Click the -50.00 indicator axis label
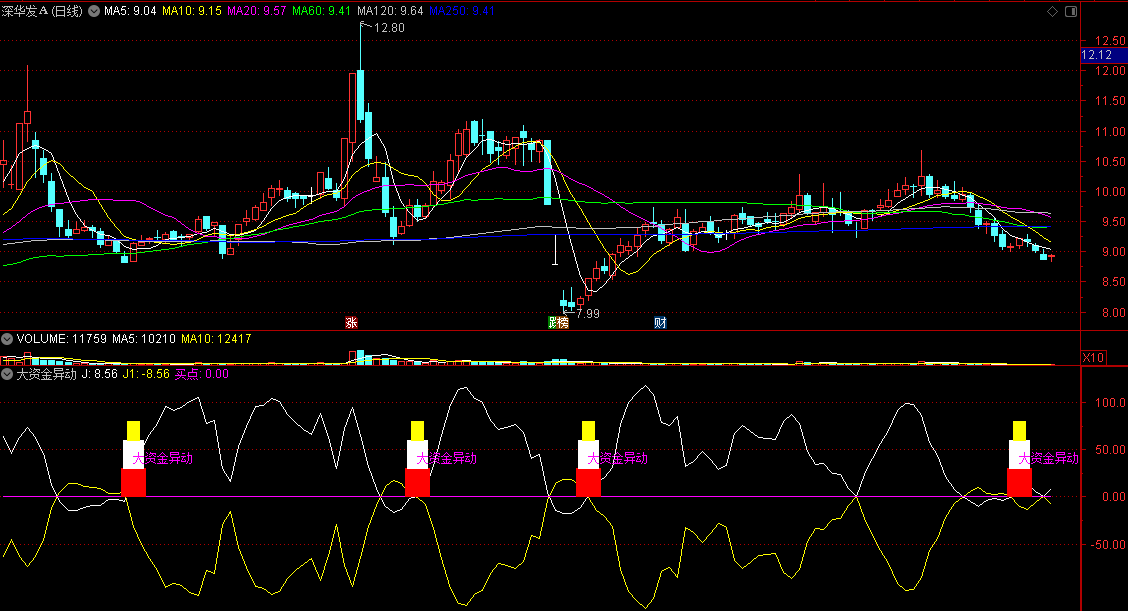This screenshot has height=611, width=1128. [1109, 545]
